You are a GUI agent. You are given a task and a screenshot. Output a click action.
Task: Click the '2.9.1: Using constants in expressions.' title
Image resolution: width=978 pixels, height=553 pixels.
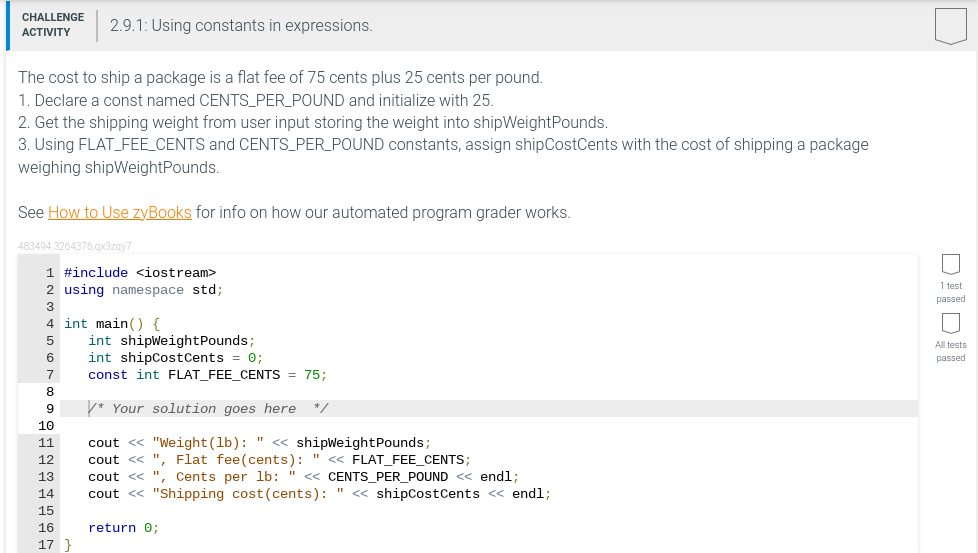(x=241, y=26)
